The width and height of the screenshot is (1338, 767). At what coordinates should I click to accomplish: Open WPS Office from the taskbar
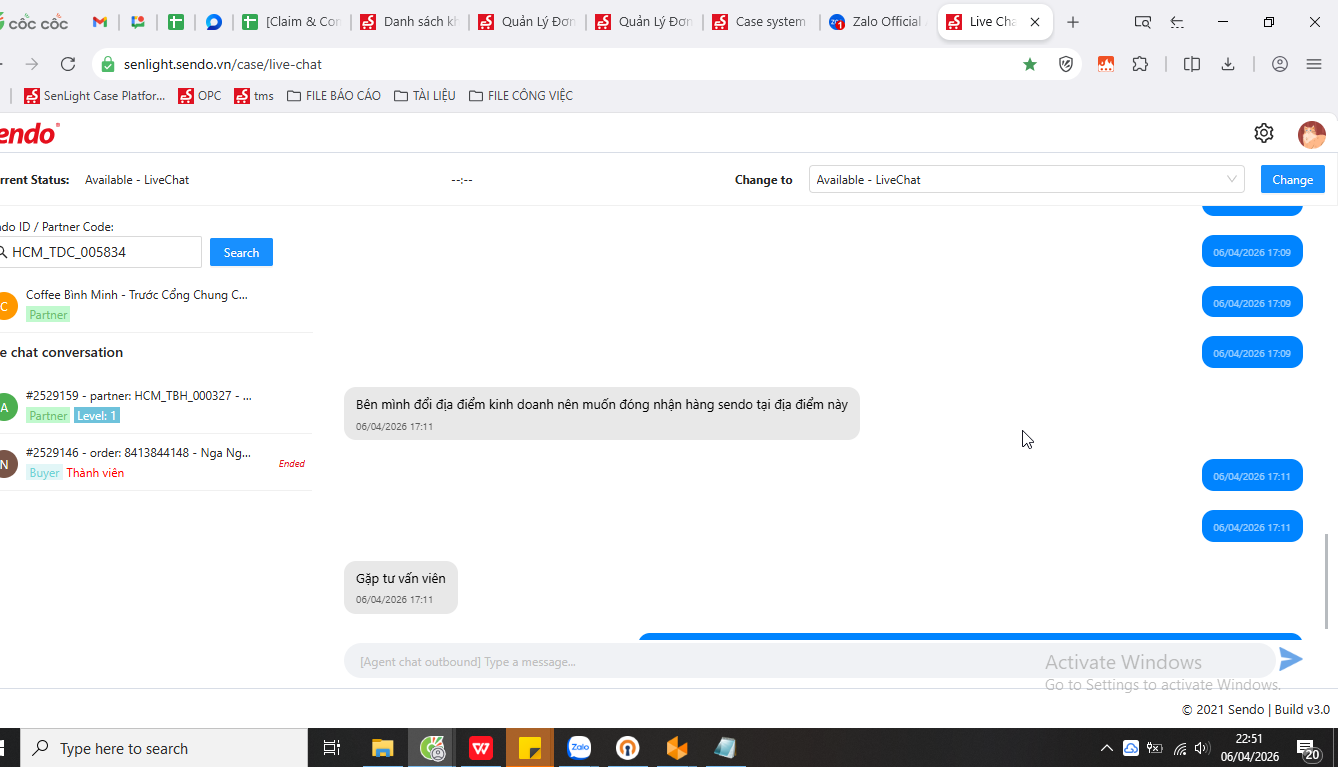click(481, 748)
